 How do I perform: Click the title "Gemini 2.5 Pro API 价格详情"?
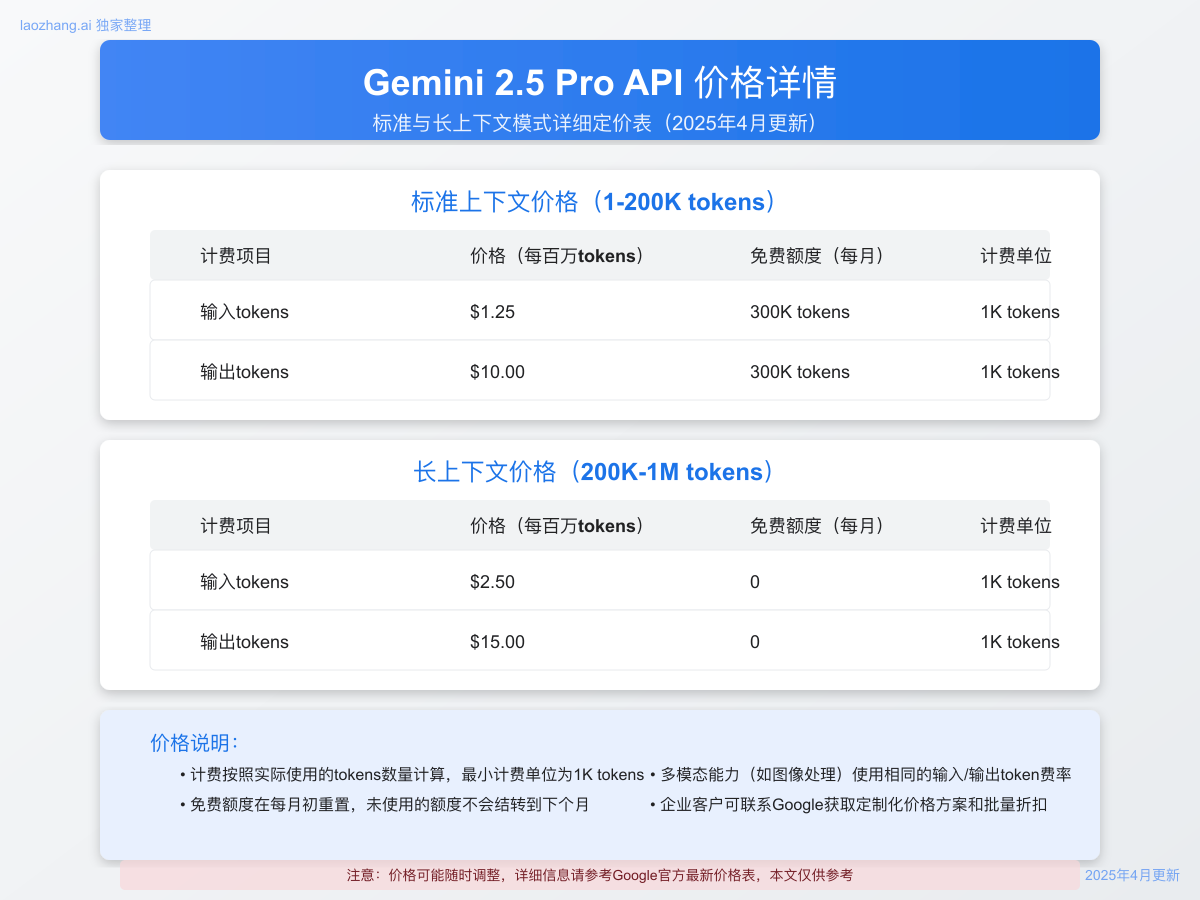tap(600, 82)
